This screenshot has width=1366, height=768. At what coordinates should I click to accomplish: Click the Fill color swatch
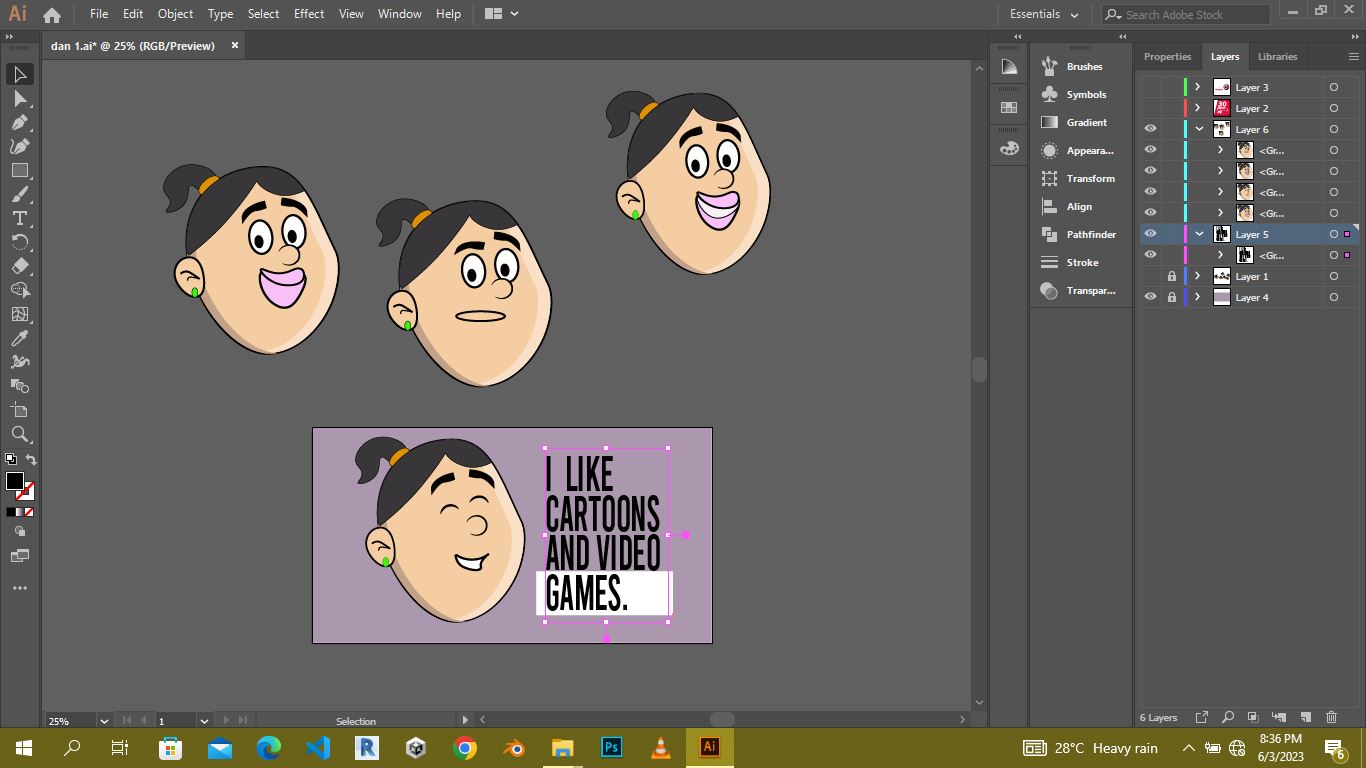(15, 481)
